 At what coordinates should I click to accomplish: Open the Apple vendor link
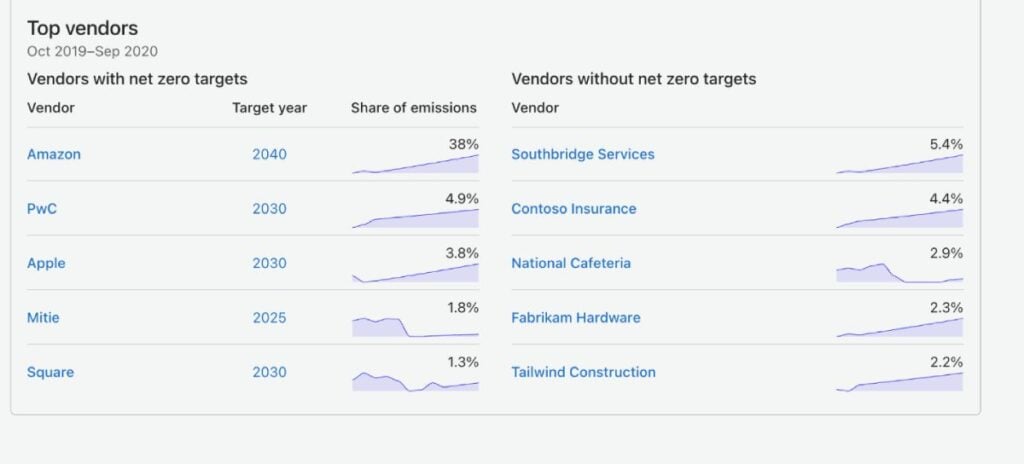point(46,263)
